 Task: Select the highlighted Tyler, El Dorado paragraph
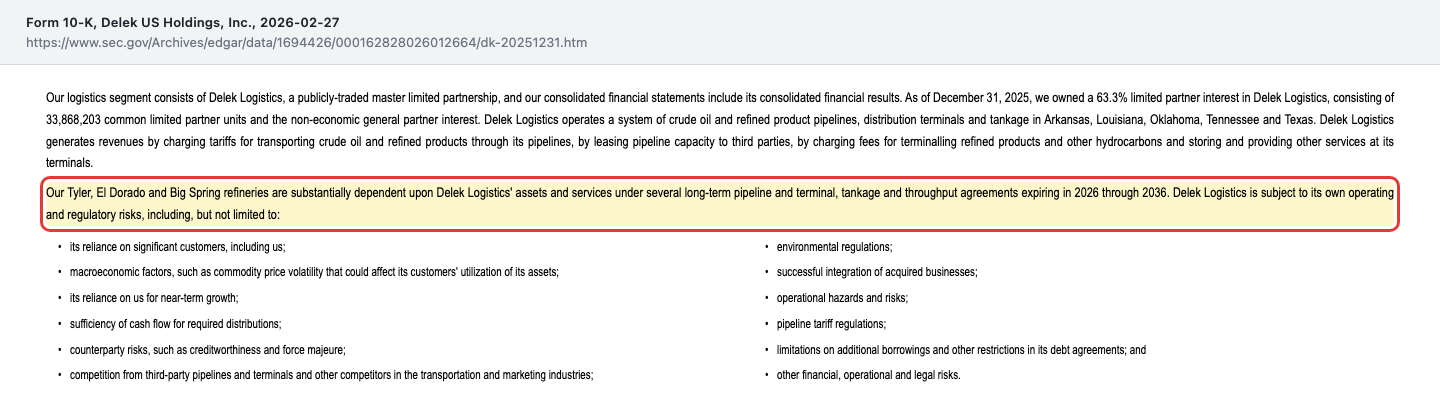tap(720, 204)
